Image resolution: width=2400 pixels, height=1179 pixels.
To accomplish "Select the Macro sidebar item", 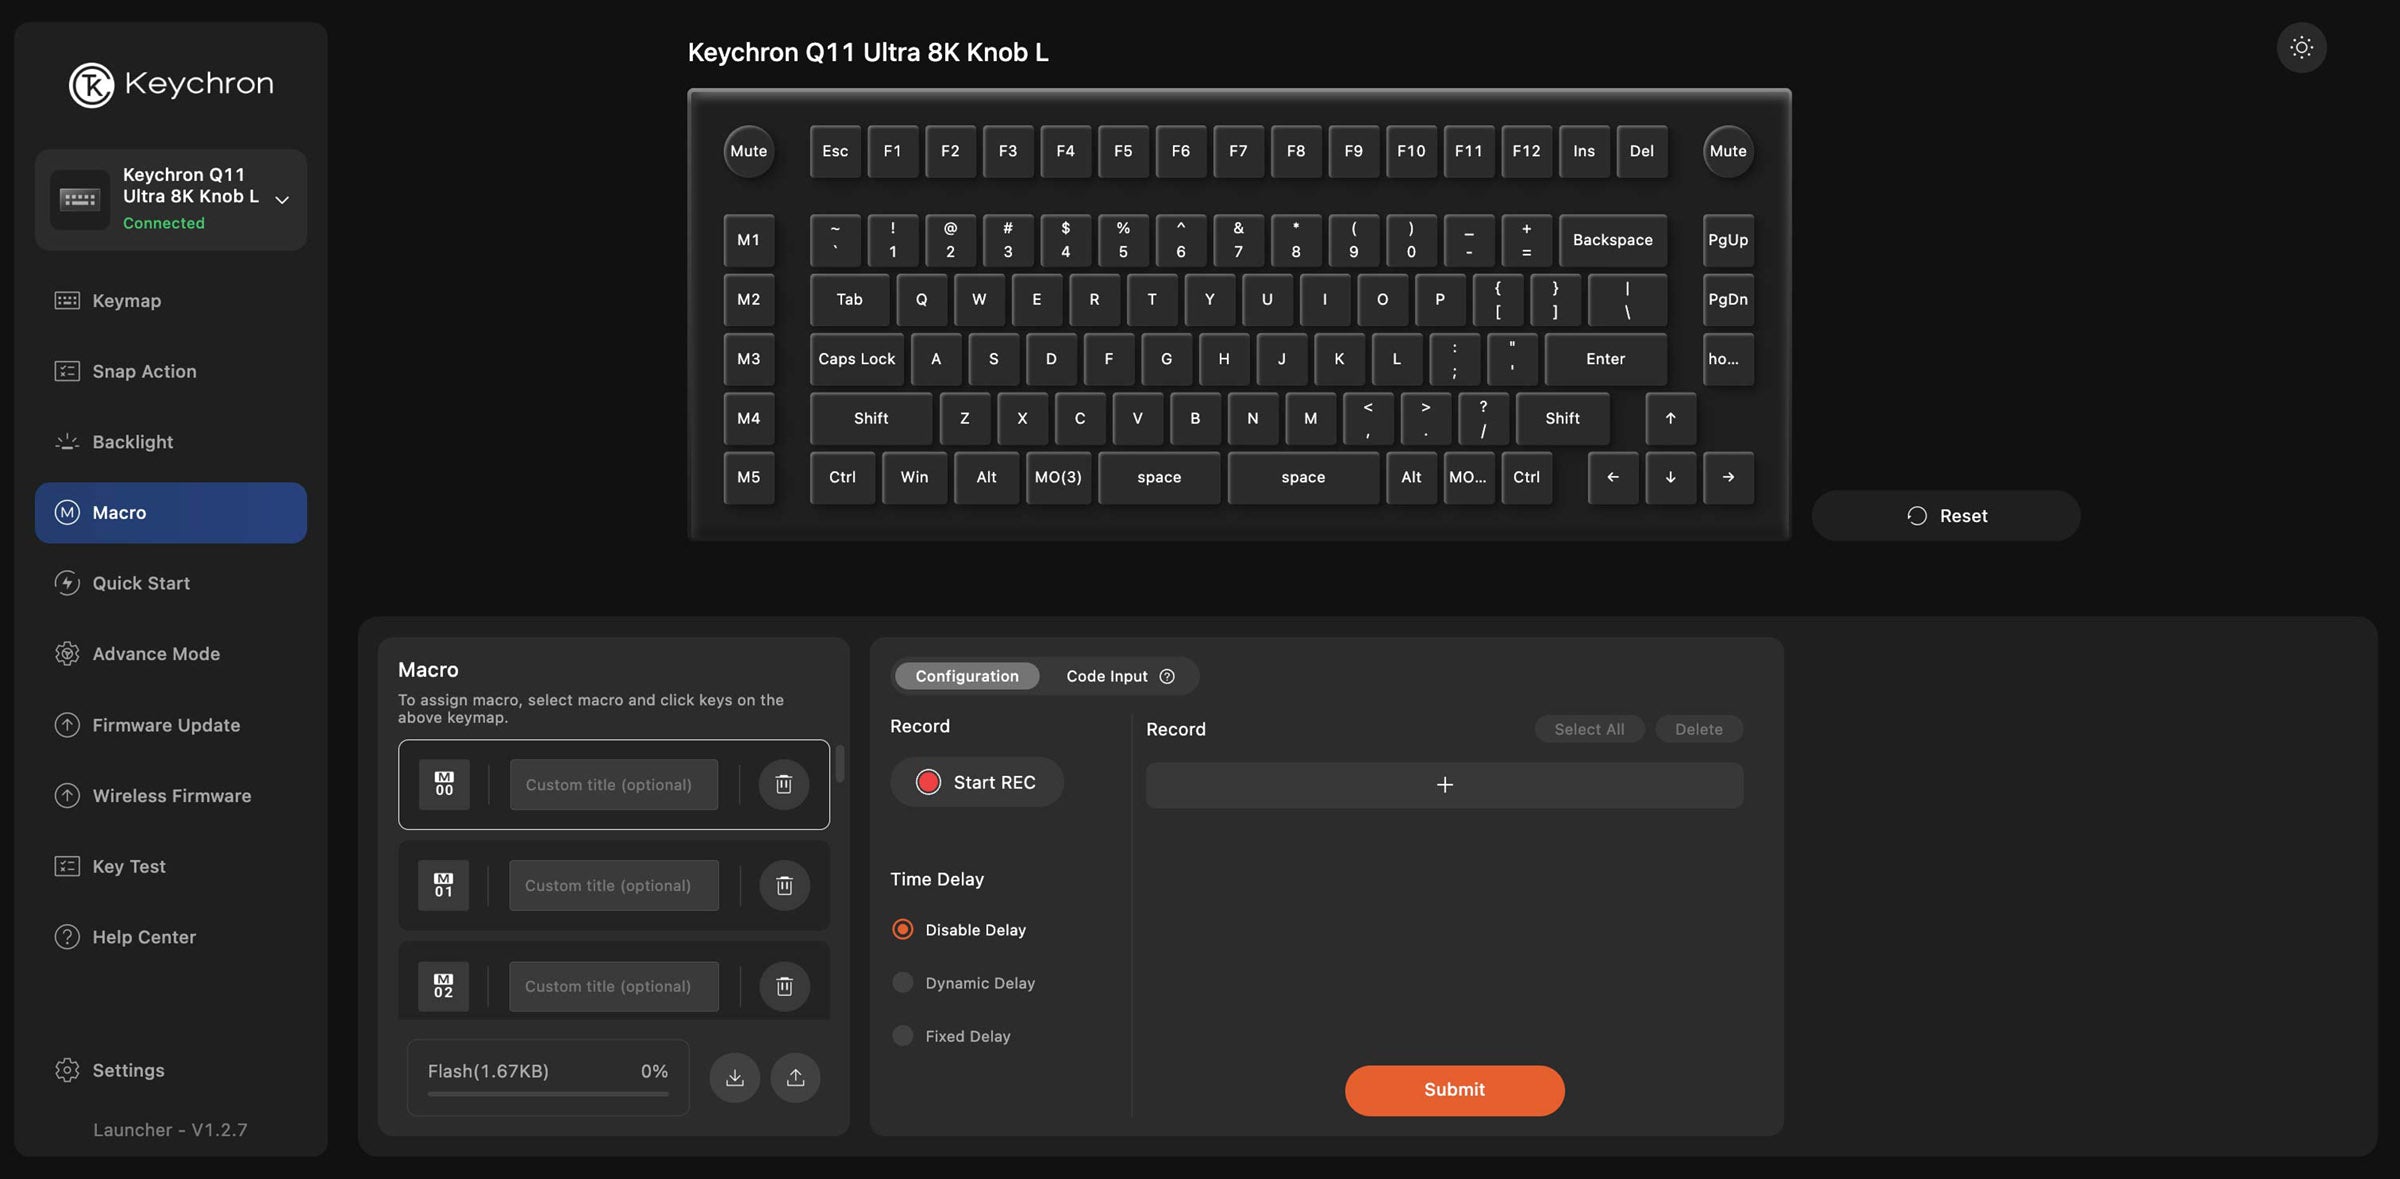I will pos(170,513).
